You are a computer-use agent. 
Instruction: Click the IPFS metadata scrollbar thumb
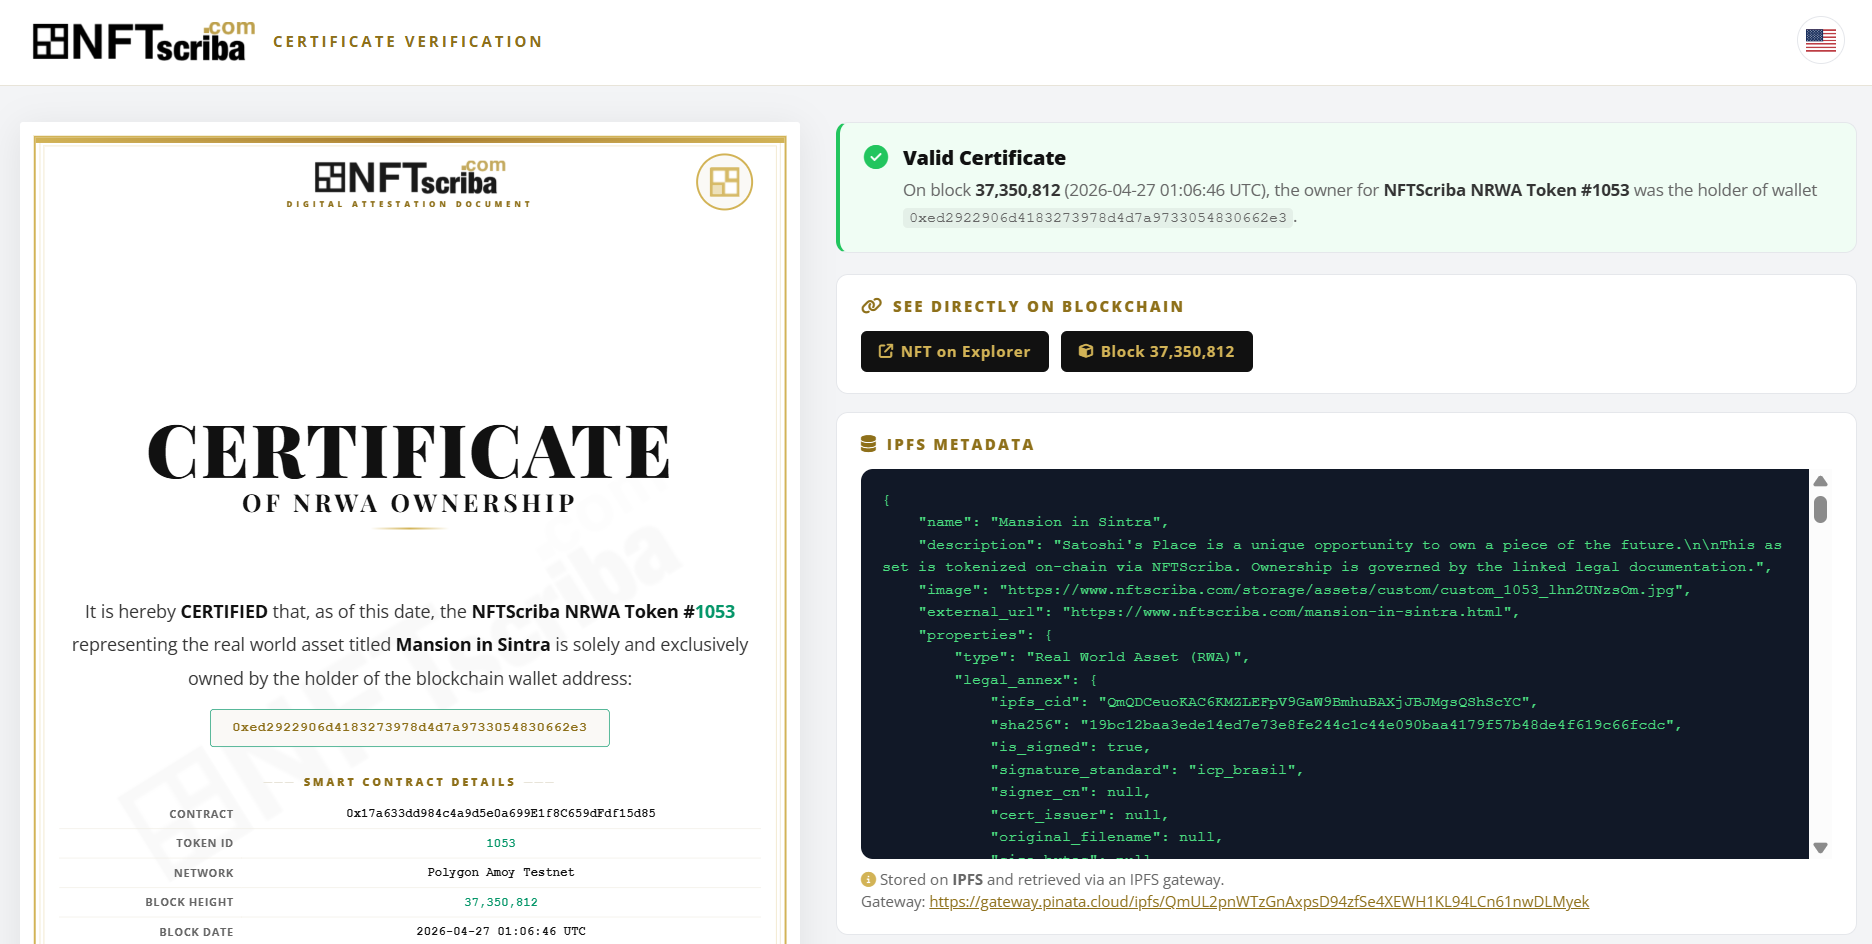tap(1821, 509)
